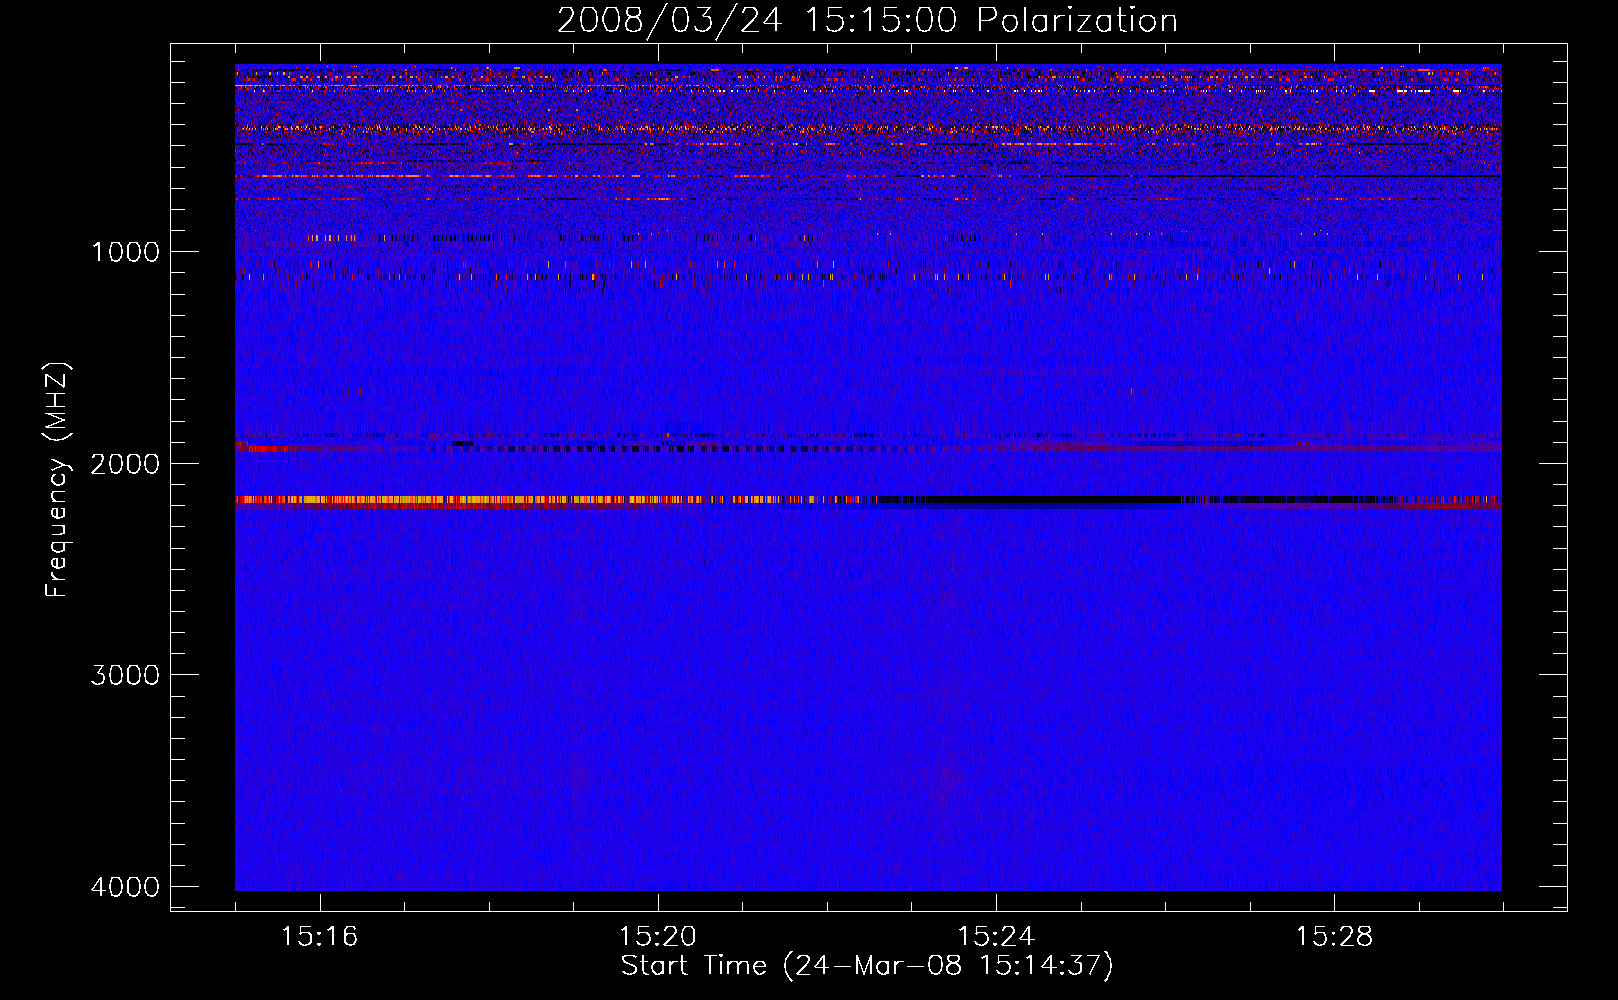Screen dimensions: 1618x1000
Task: Select the 1000 frequency tick label
Action: click(125, 251)
